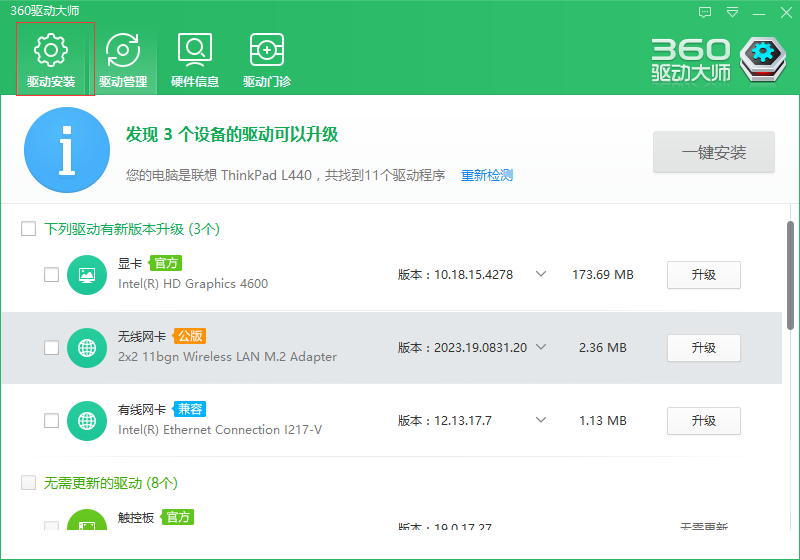
Task: Check the 无线网卡 driver checkbox
Action: click(52, 347)
